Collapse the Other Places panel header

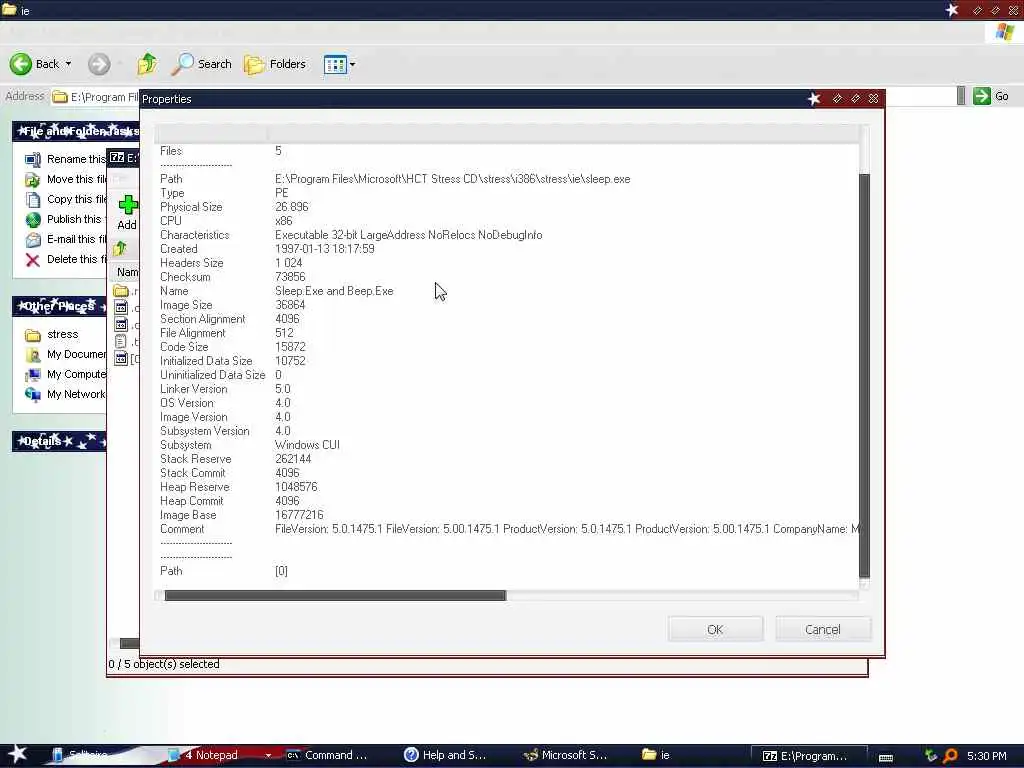point(59,306)
